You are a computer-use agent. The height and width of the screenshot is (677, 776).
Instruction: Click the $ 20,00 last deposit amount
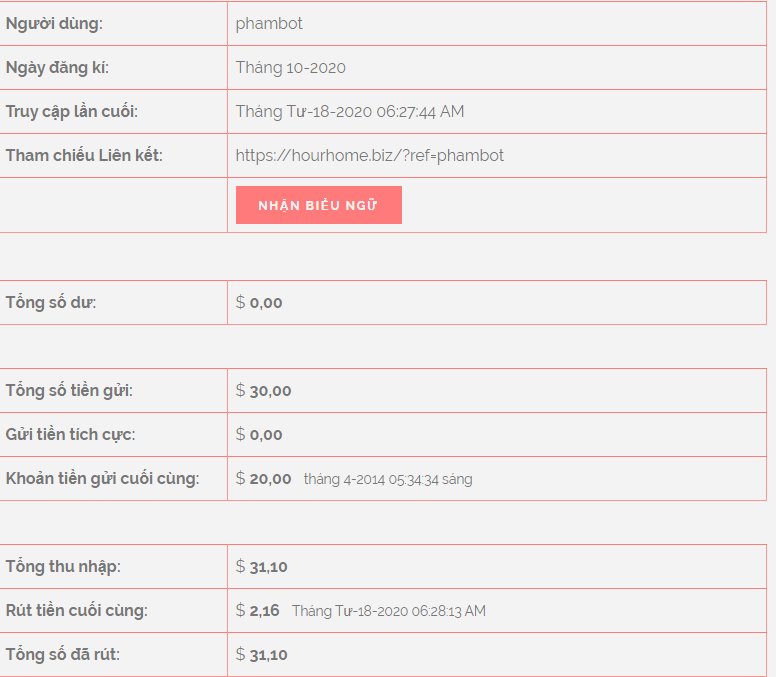click(x=263, y=478)
